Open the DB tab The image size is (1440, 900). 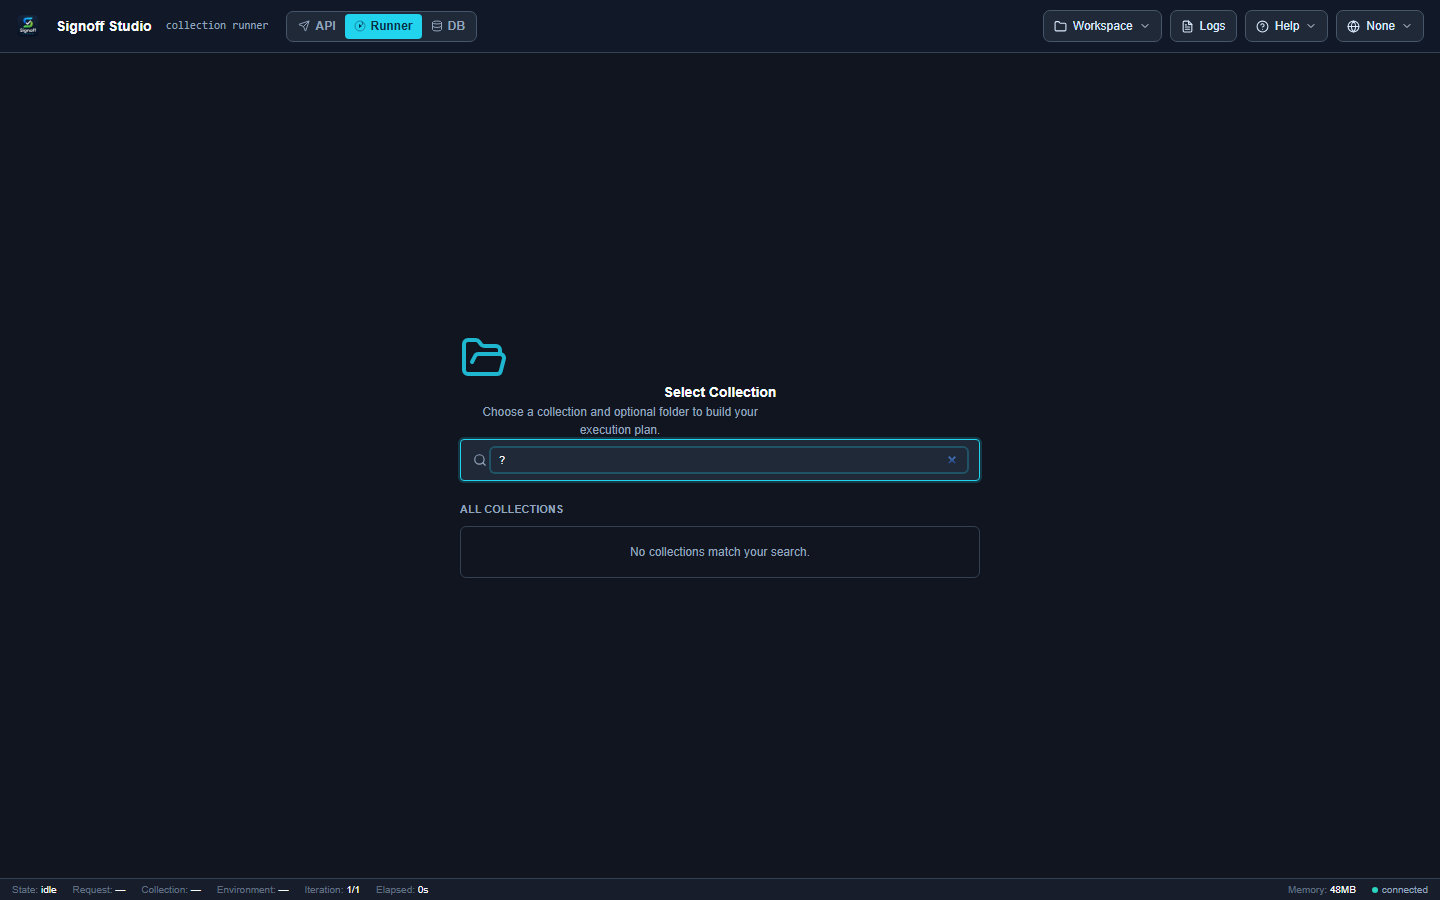448,26
